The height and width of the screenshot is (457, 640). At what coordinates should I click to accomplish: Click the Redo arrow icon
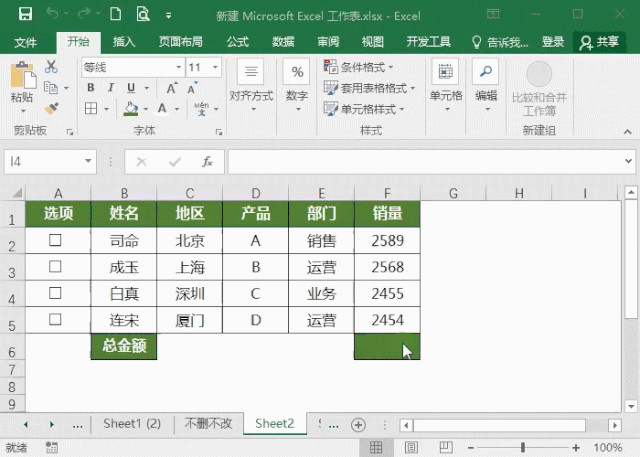pos(84,13)
